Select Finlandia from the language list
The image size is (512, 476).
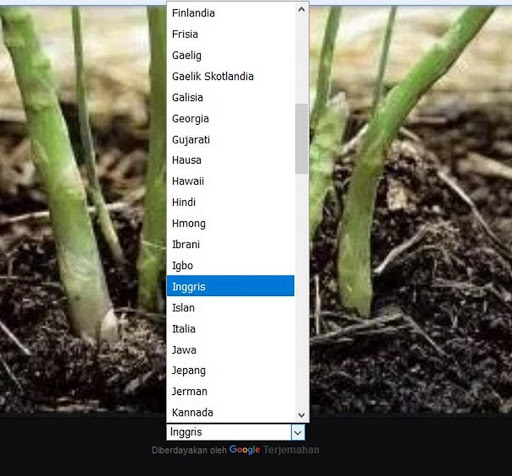click(x=230, y=13)
